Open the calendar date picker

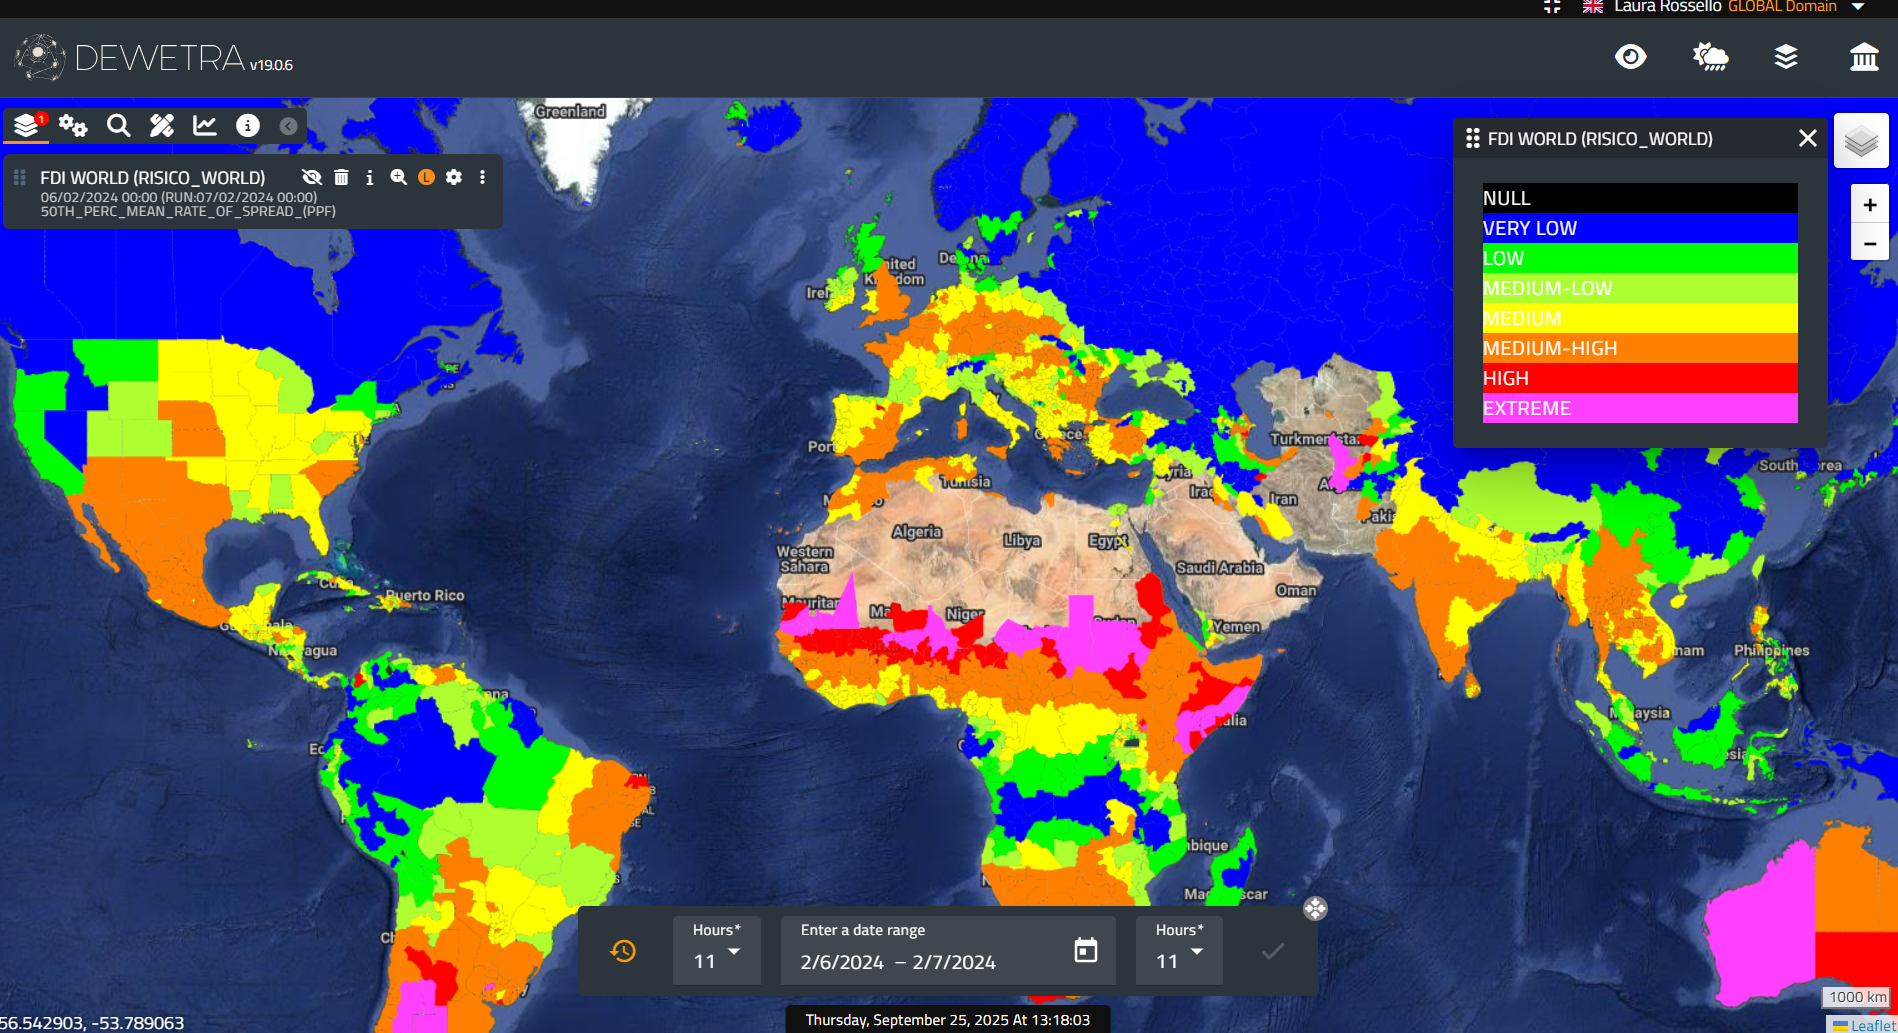tap(1085, 950)
